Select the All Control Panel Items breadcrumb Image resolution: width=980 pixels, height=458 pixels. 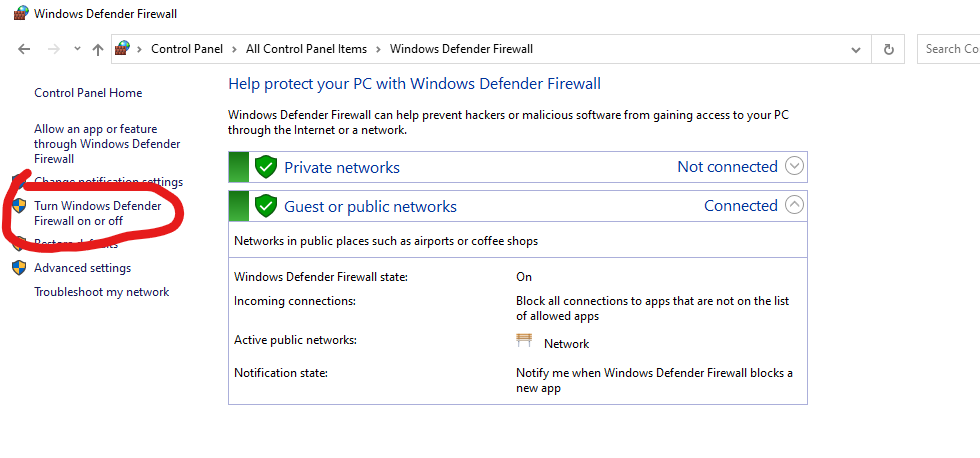pos(306,49)
